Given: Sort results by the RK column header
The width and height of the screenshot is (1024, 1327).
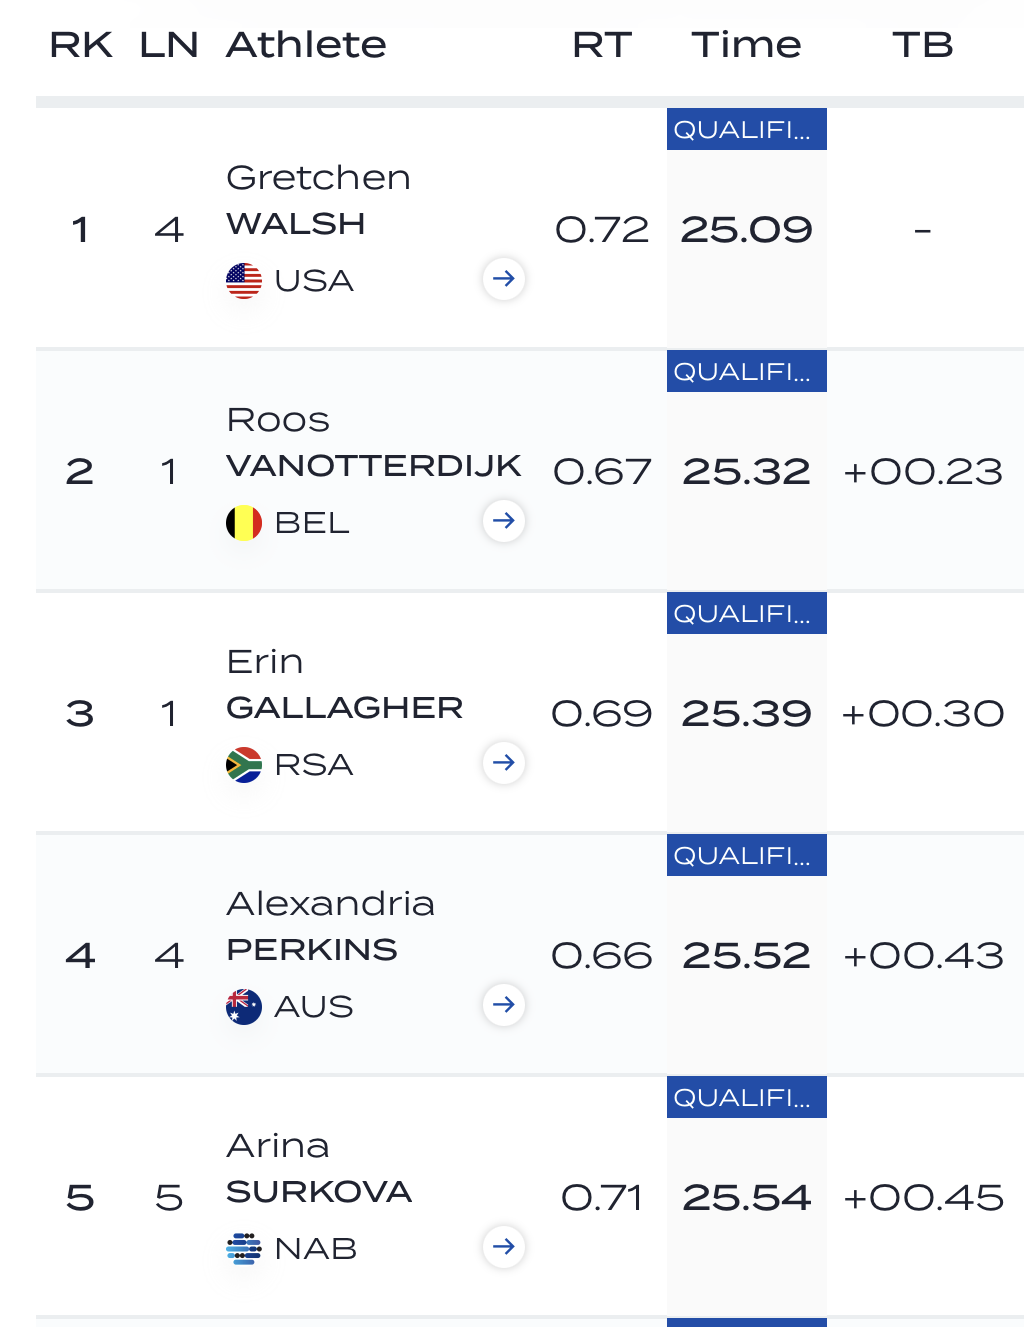Looking at the screenshot, I should click(x=81, y=45).
